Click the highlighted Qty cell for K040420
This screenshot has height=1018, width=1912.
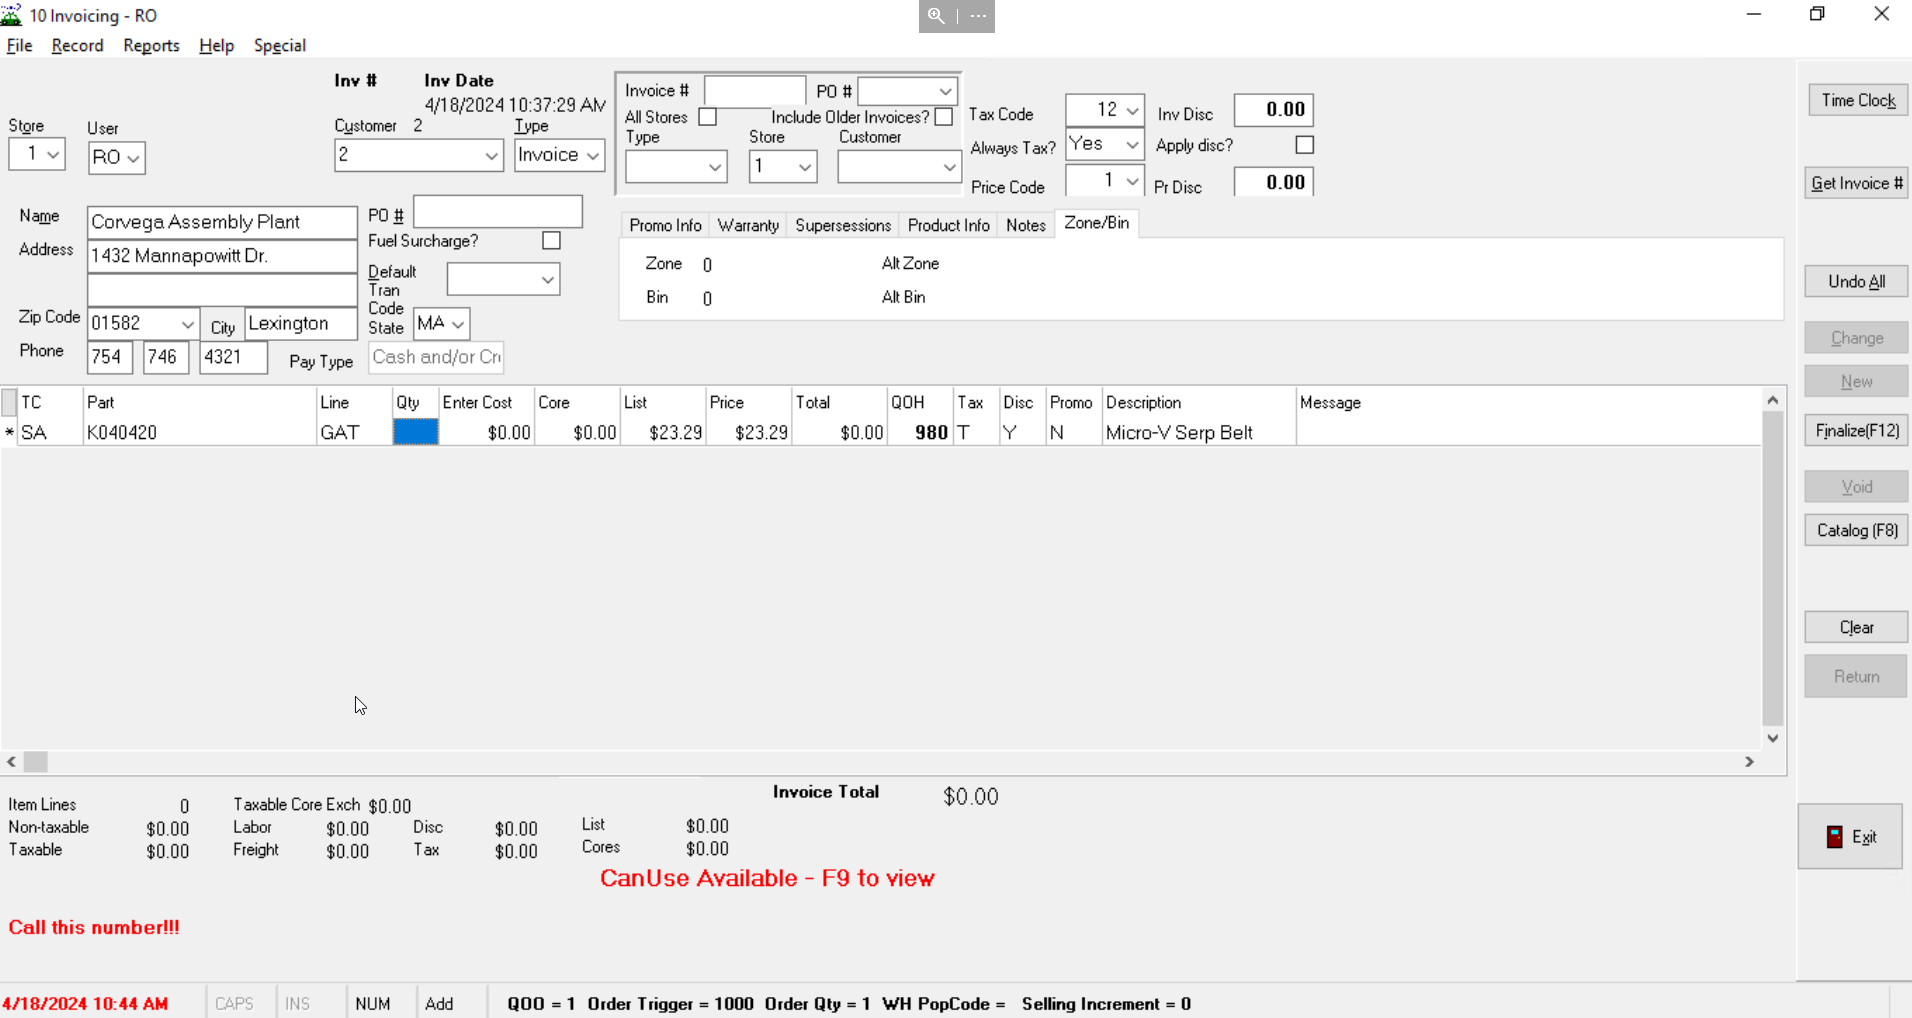click(x=416, y=432)
